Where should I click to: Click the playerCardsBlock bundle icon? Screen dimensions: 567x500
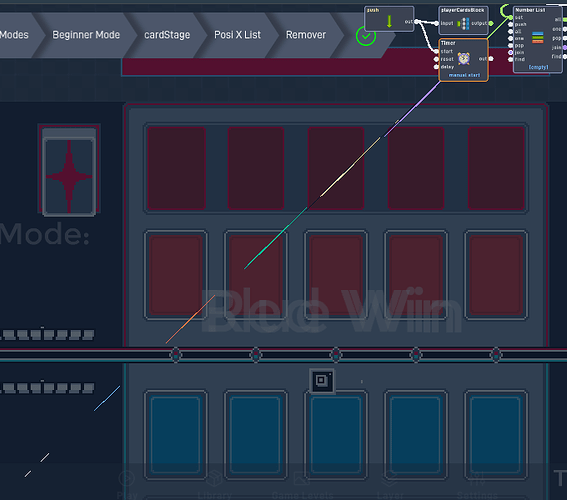463,23
